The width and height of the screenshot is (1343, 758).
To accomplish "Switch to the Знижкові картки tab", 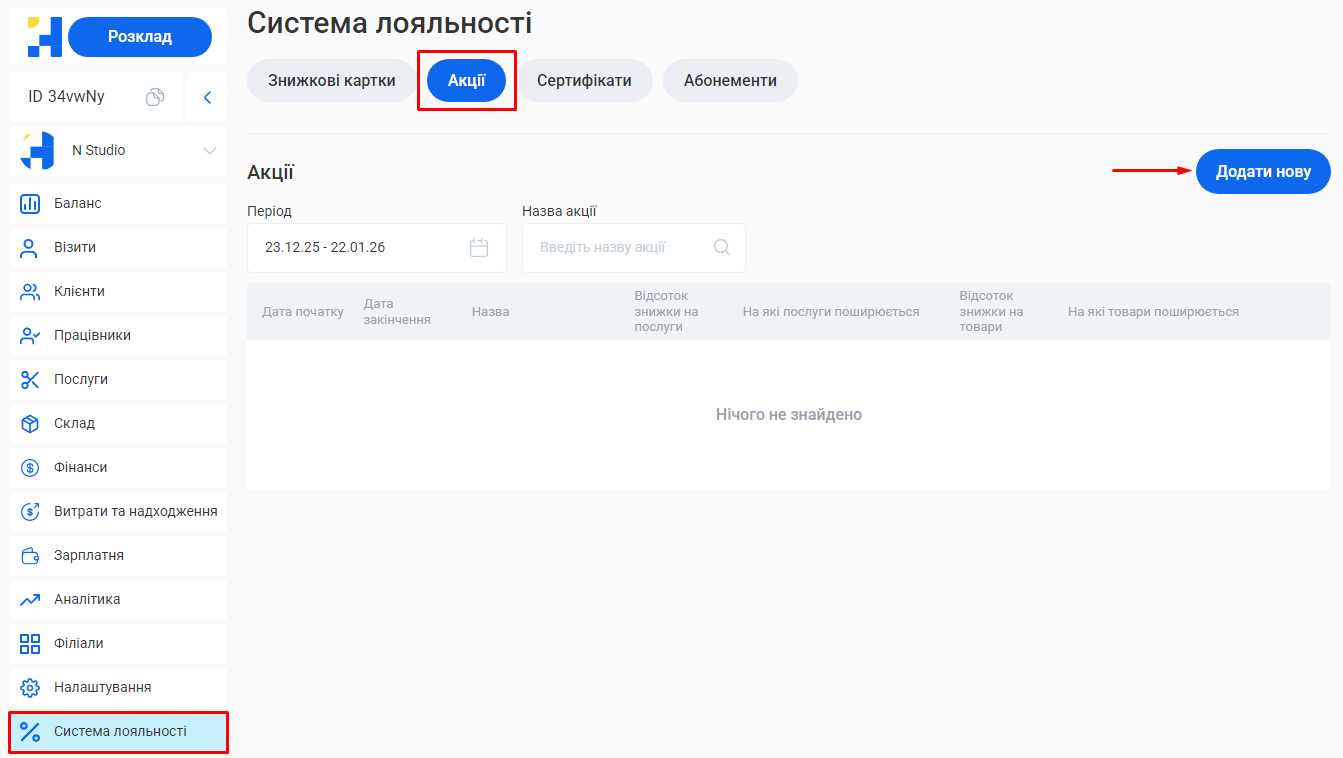I will 331,81.
